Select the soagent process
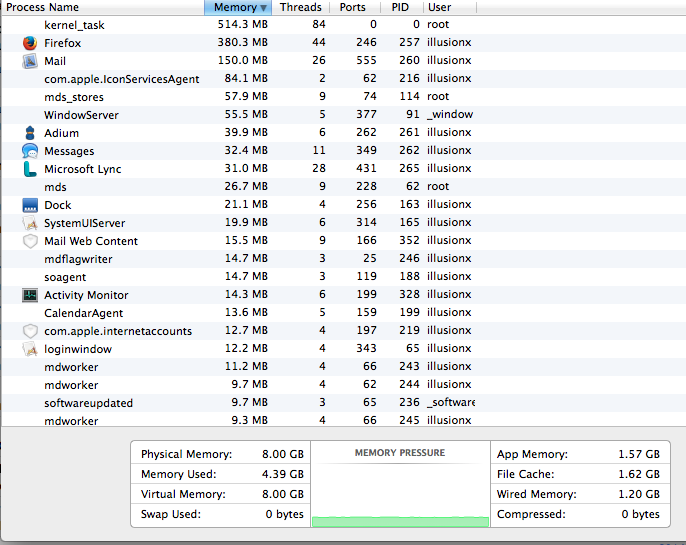The height and width of the screenshot is (545, 686). click(343, 277)
